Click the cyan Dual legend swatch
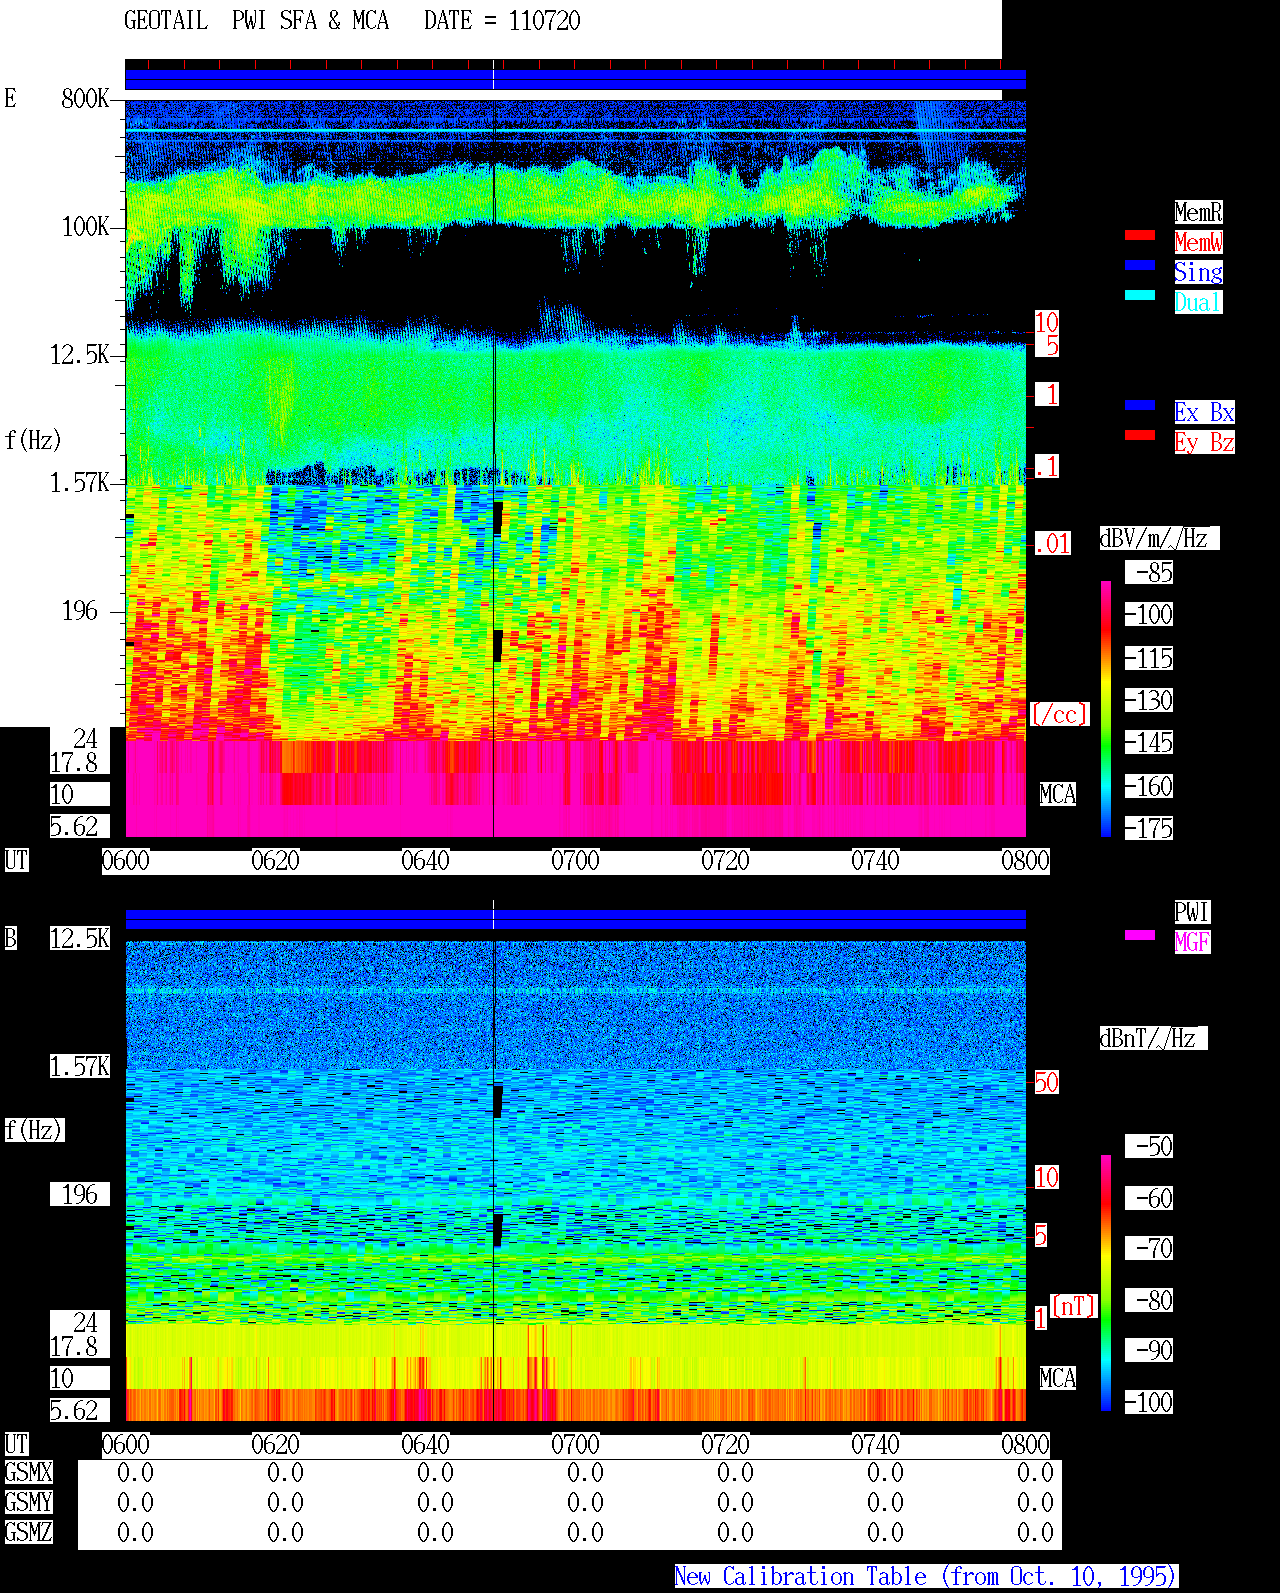The image size is (1280, 1593). tap(1140, 295)
